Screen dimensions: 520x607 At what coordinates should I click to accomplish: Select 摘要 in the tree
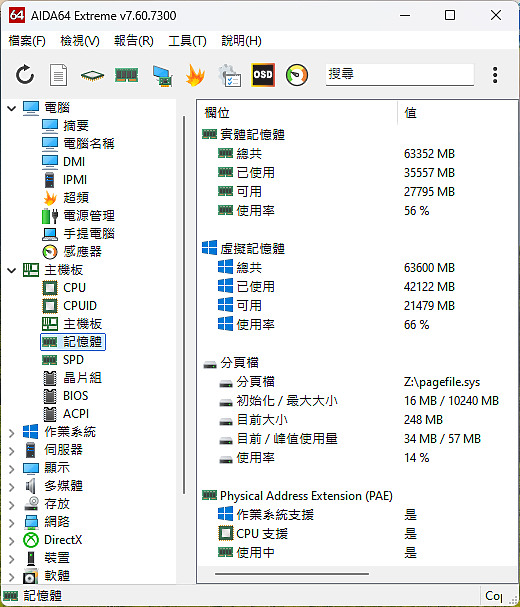point(76,125)
